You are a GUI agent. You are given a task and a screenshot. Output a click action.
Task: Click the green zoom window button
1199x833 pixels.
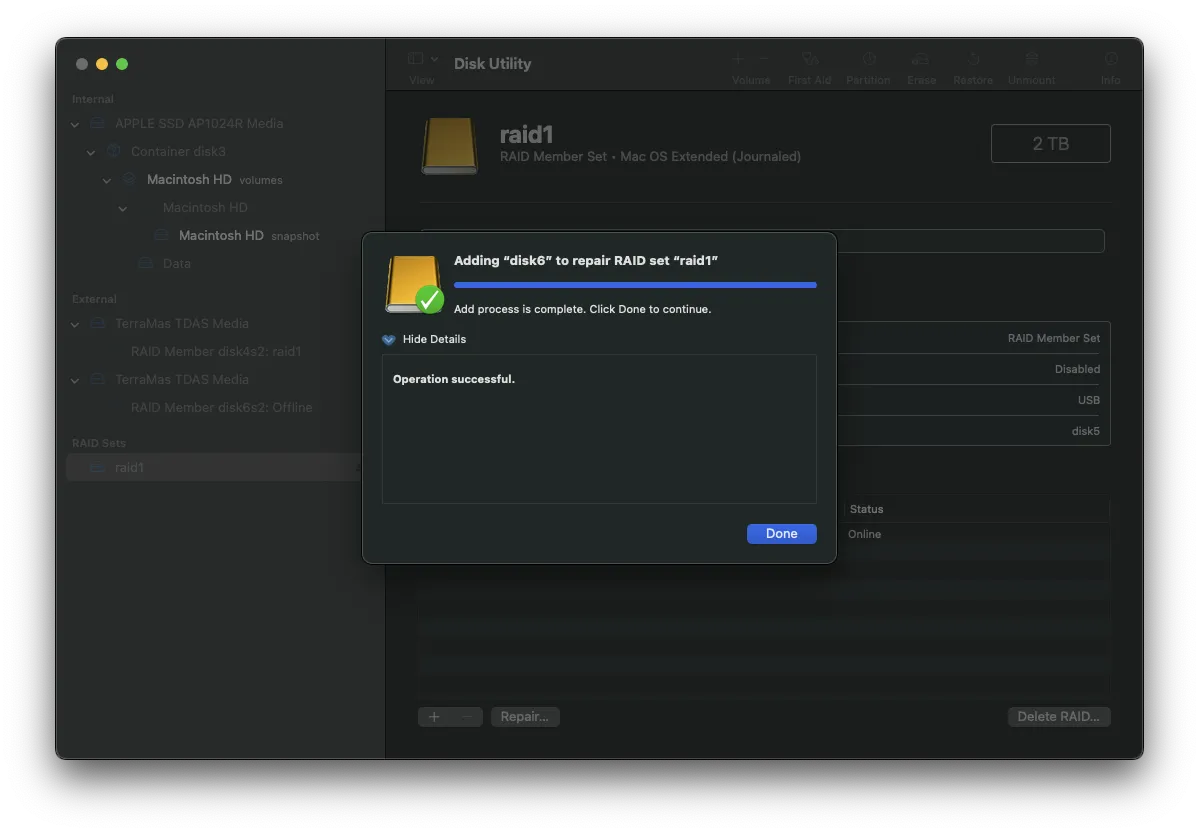pyautogui.click(x=122, y=64)
